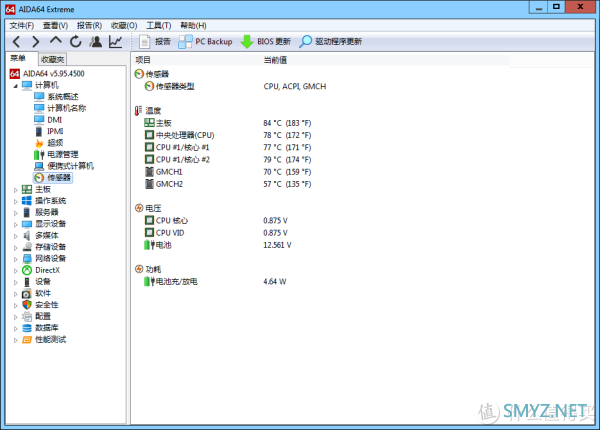Screen dimensions: 600x430
Task: Collapse the 计算机 tree node
Action: (15, 86)
